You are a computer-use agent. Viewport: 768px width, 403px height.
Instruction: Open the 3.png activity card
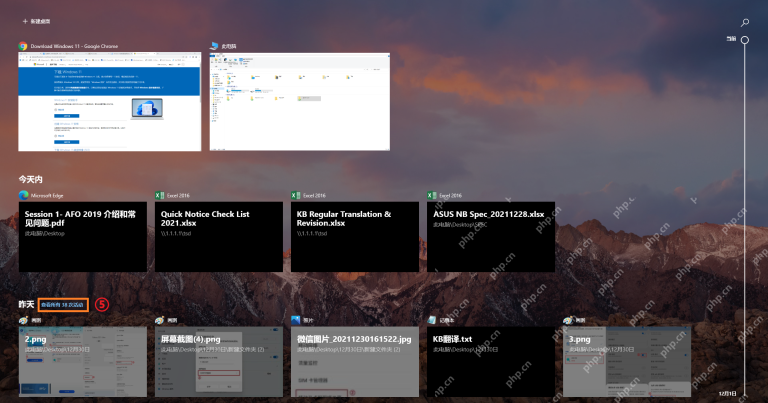(627, 362)
